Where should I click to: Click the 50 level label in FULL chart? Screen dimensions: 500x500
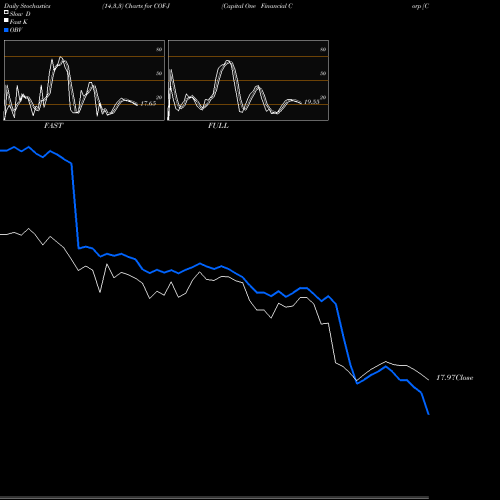point(323,73)
